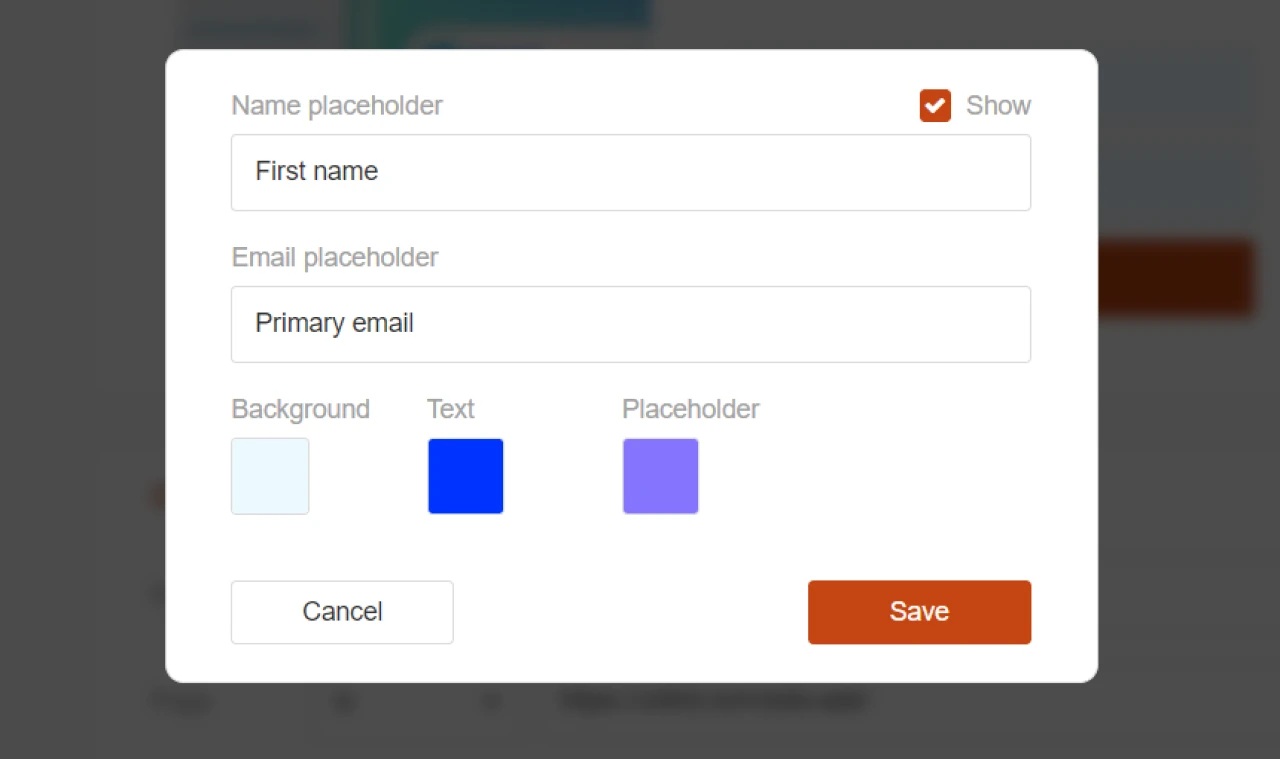This screenshot has width=1280, height=759.
Task: Click the blurred preview image above the dialog
Action: point(500,22)
